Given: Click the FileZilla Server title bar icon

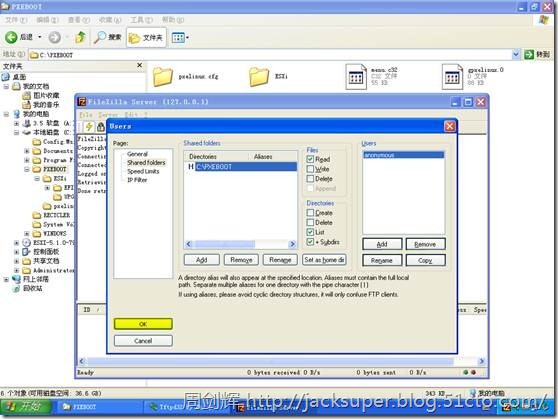Looking at the screenshot, I should point(82,102).
